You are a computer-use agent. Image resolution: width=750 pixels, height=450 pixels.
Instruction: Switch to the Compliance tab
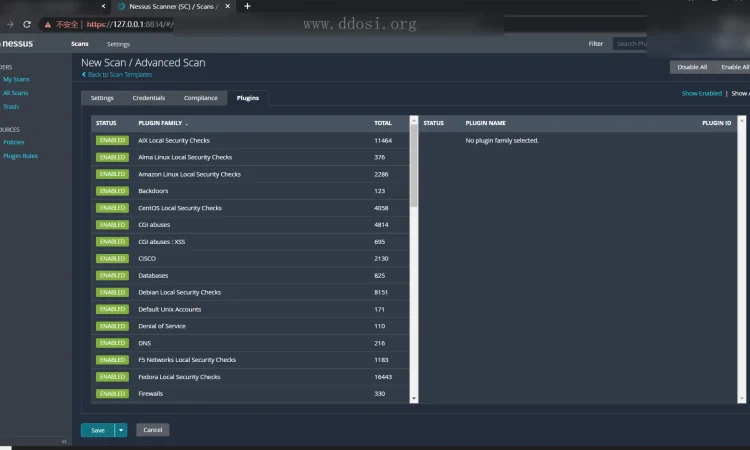click(x=200, y=98)
